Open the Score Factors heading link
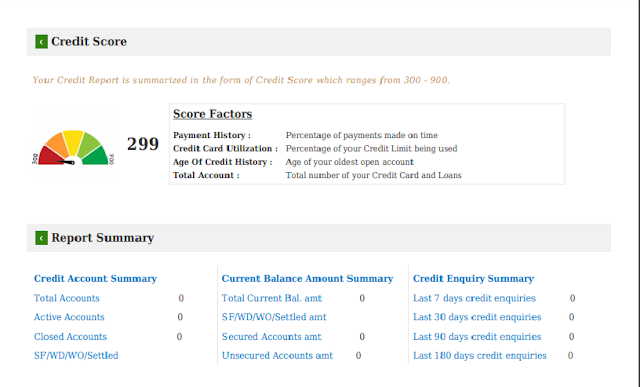The image size is (640, 387). coord(212,114)
